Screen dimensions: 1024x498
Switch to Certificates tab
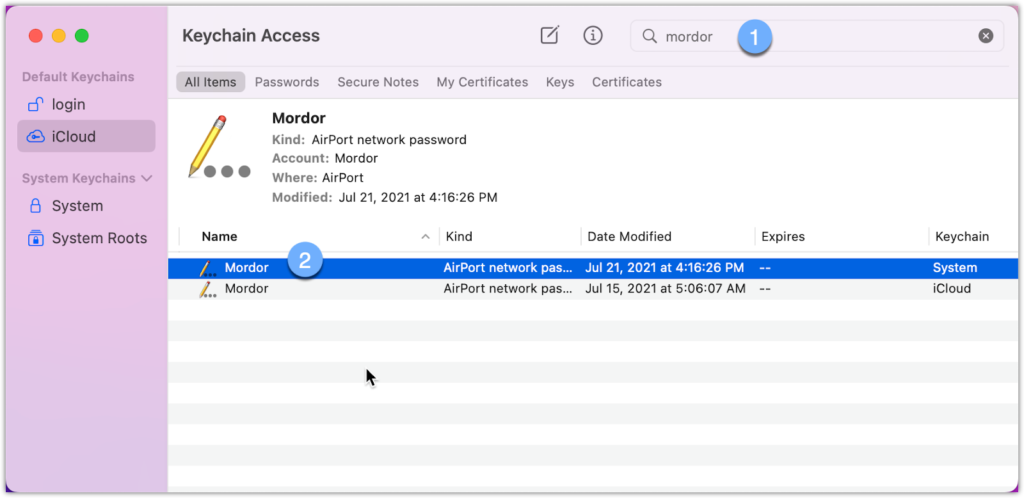click(627, 82)
